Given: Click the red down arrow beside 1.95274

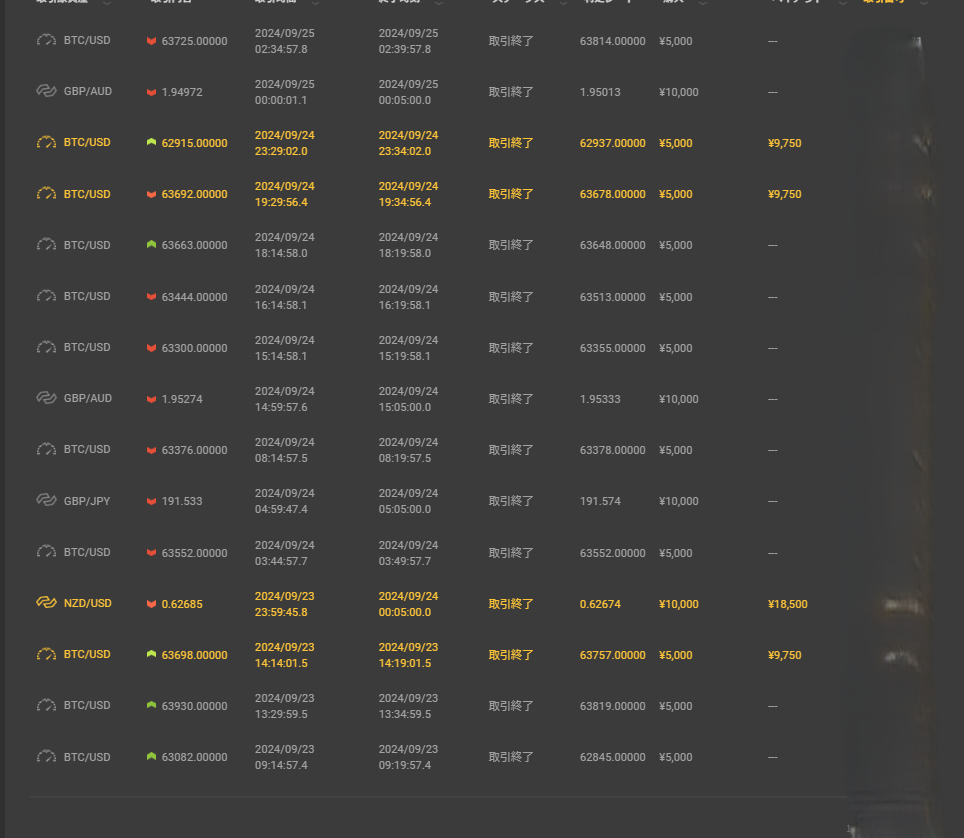Looking at the screenshot, I should pos(151,399).
